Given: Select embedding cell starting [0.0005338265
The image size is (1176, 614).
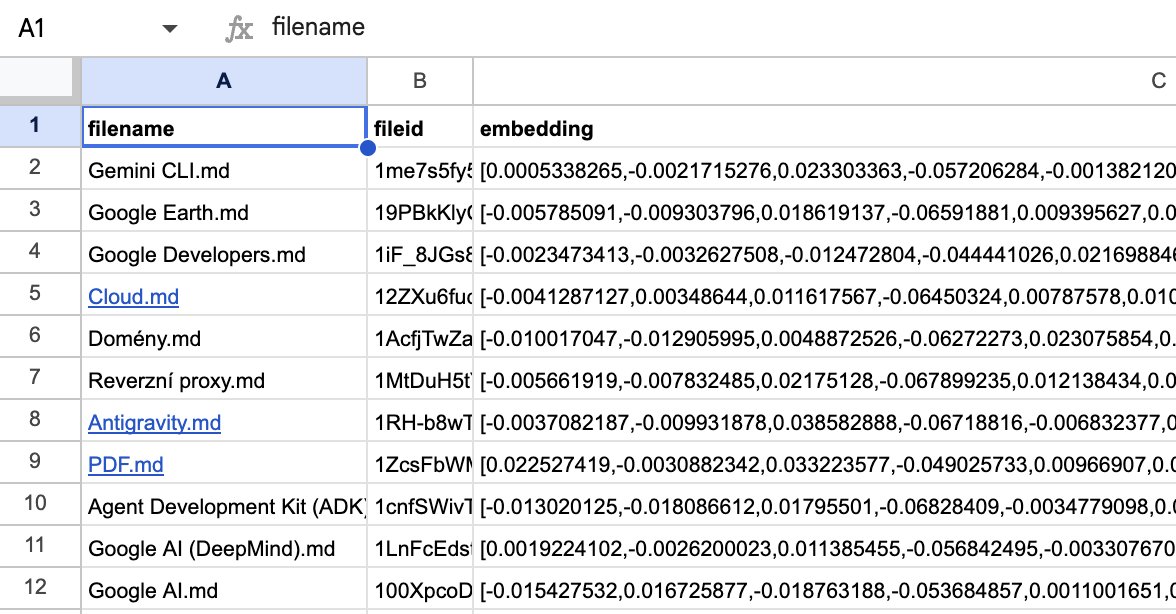Looking at the screenshot, I should 825,169.
